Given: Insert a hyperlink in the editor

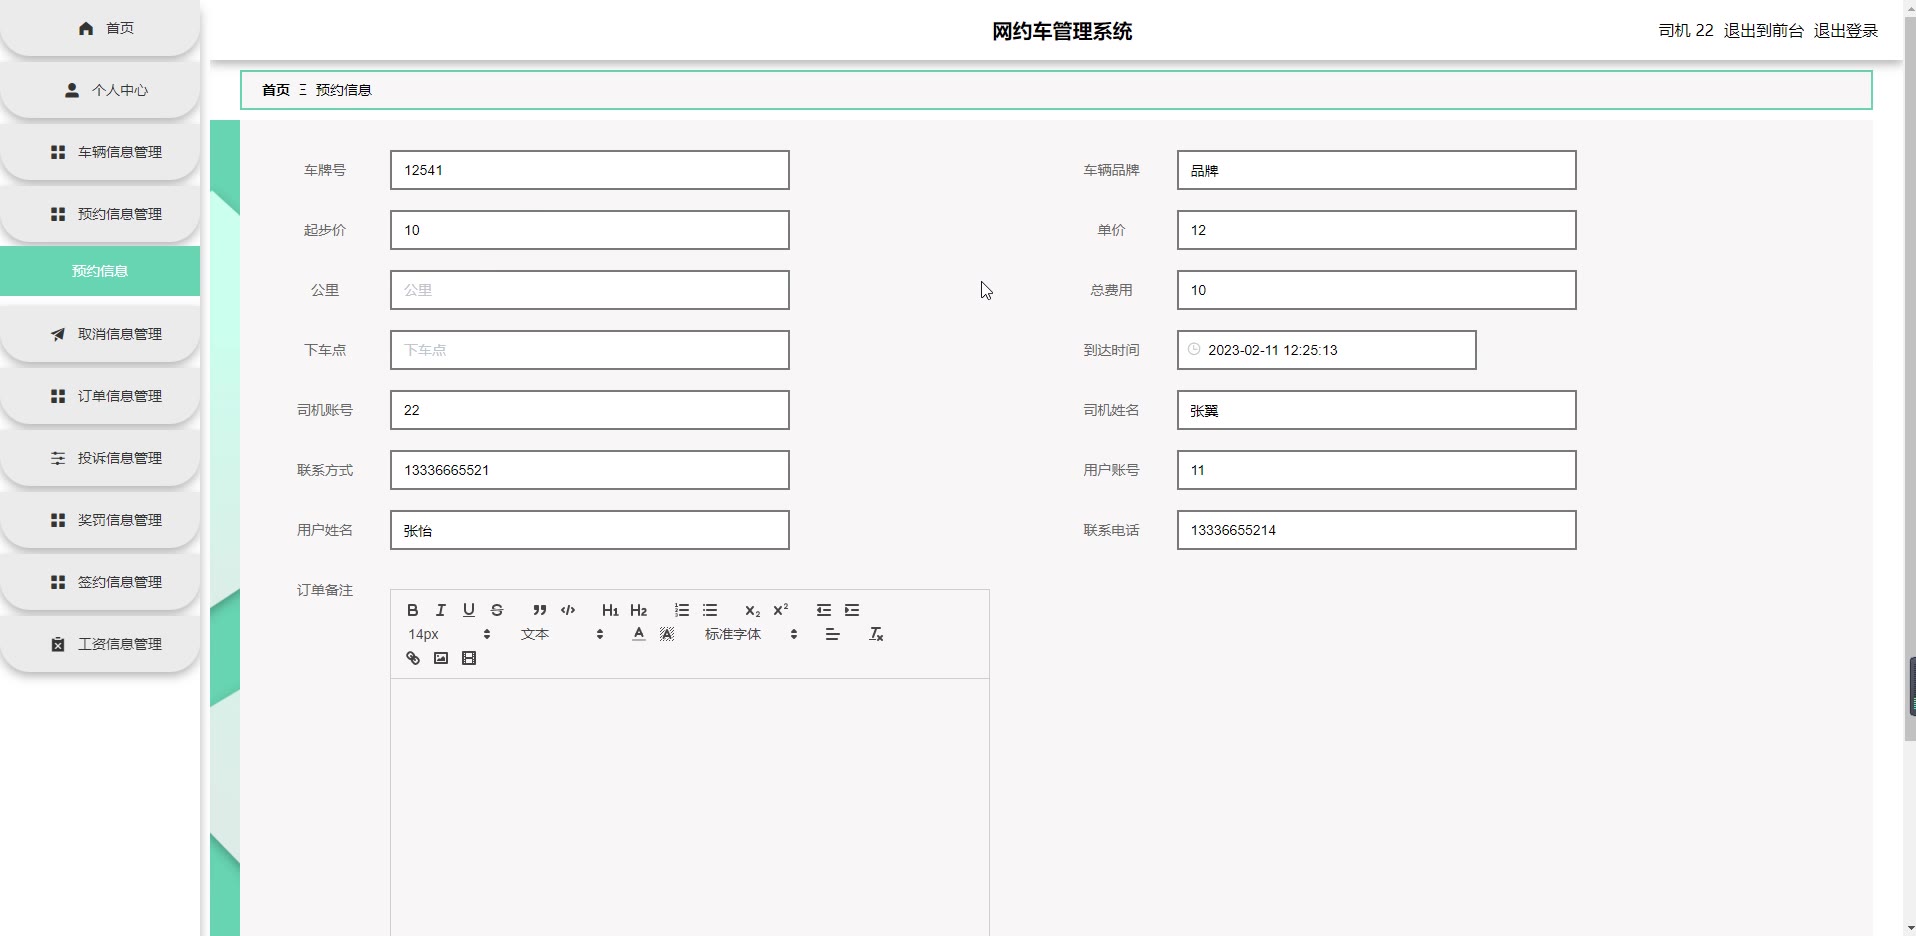Looking at the screenshot, I should pos(412,658).
